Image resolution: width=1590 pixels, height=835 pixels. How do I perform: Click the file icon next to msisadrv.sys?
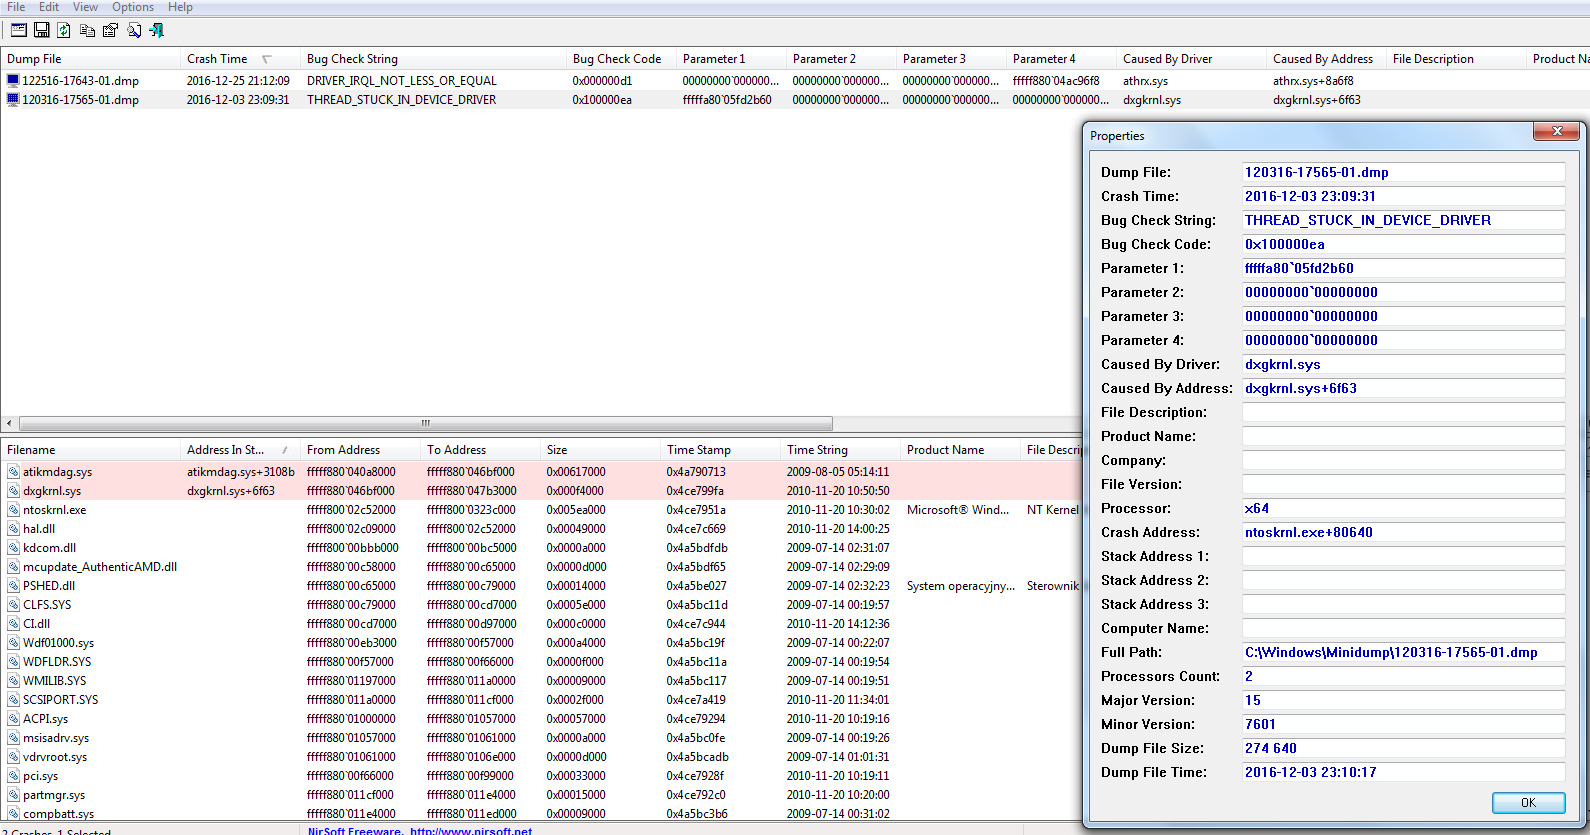coord(13,737)
